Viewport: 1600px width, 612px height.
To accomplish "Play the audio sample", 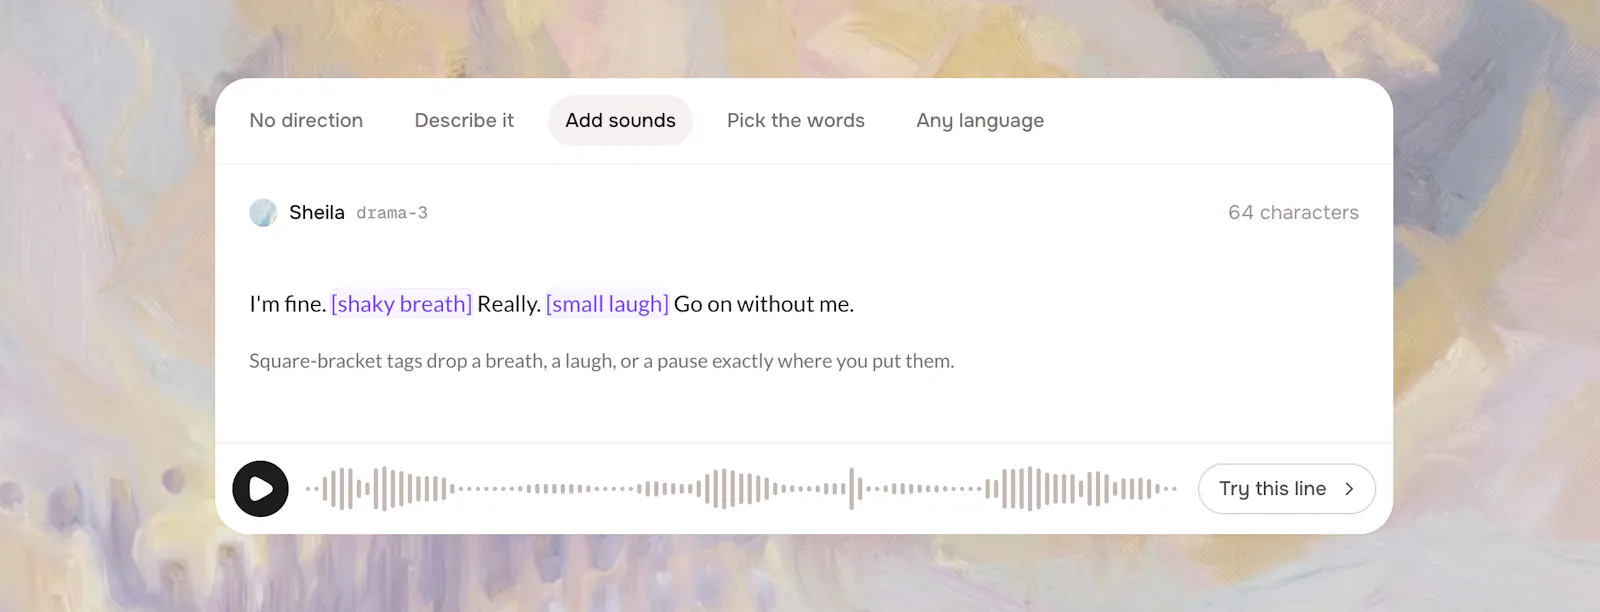I will [261, 489].
